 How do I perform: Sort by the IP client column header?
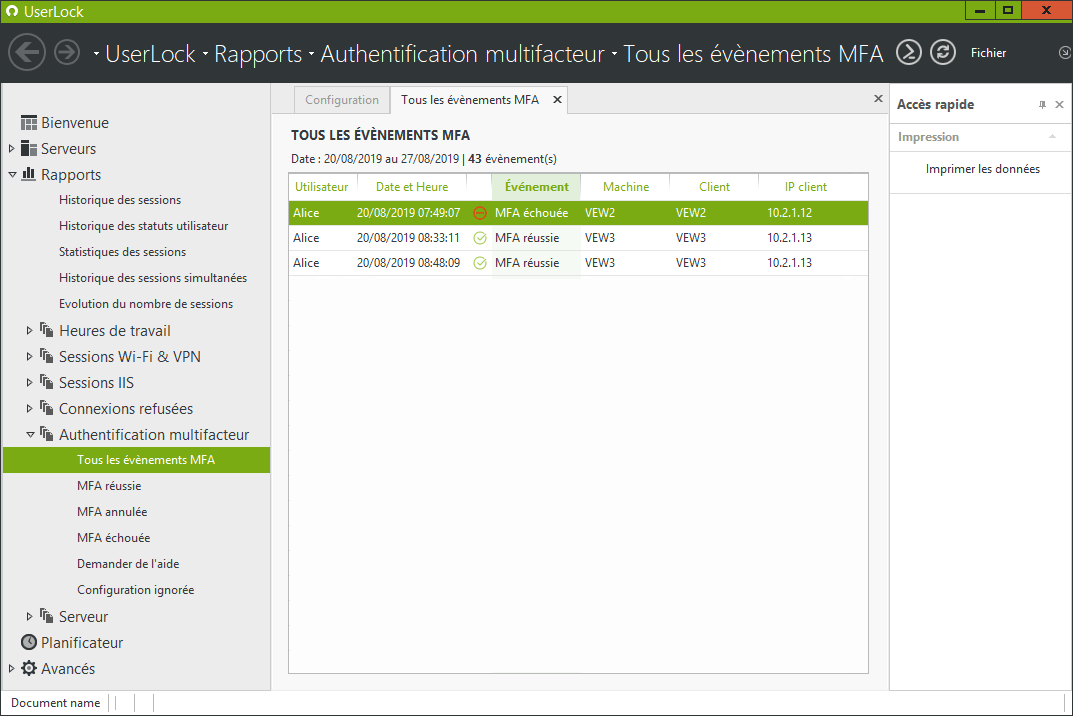pyautogui.click(x=805, y=187)
